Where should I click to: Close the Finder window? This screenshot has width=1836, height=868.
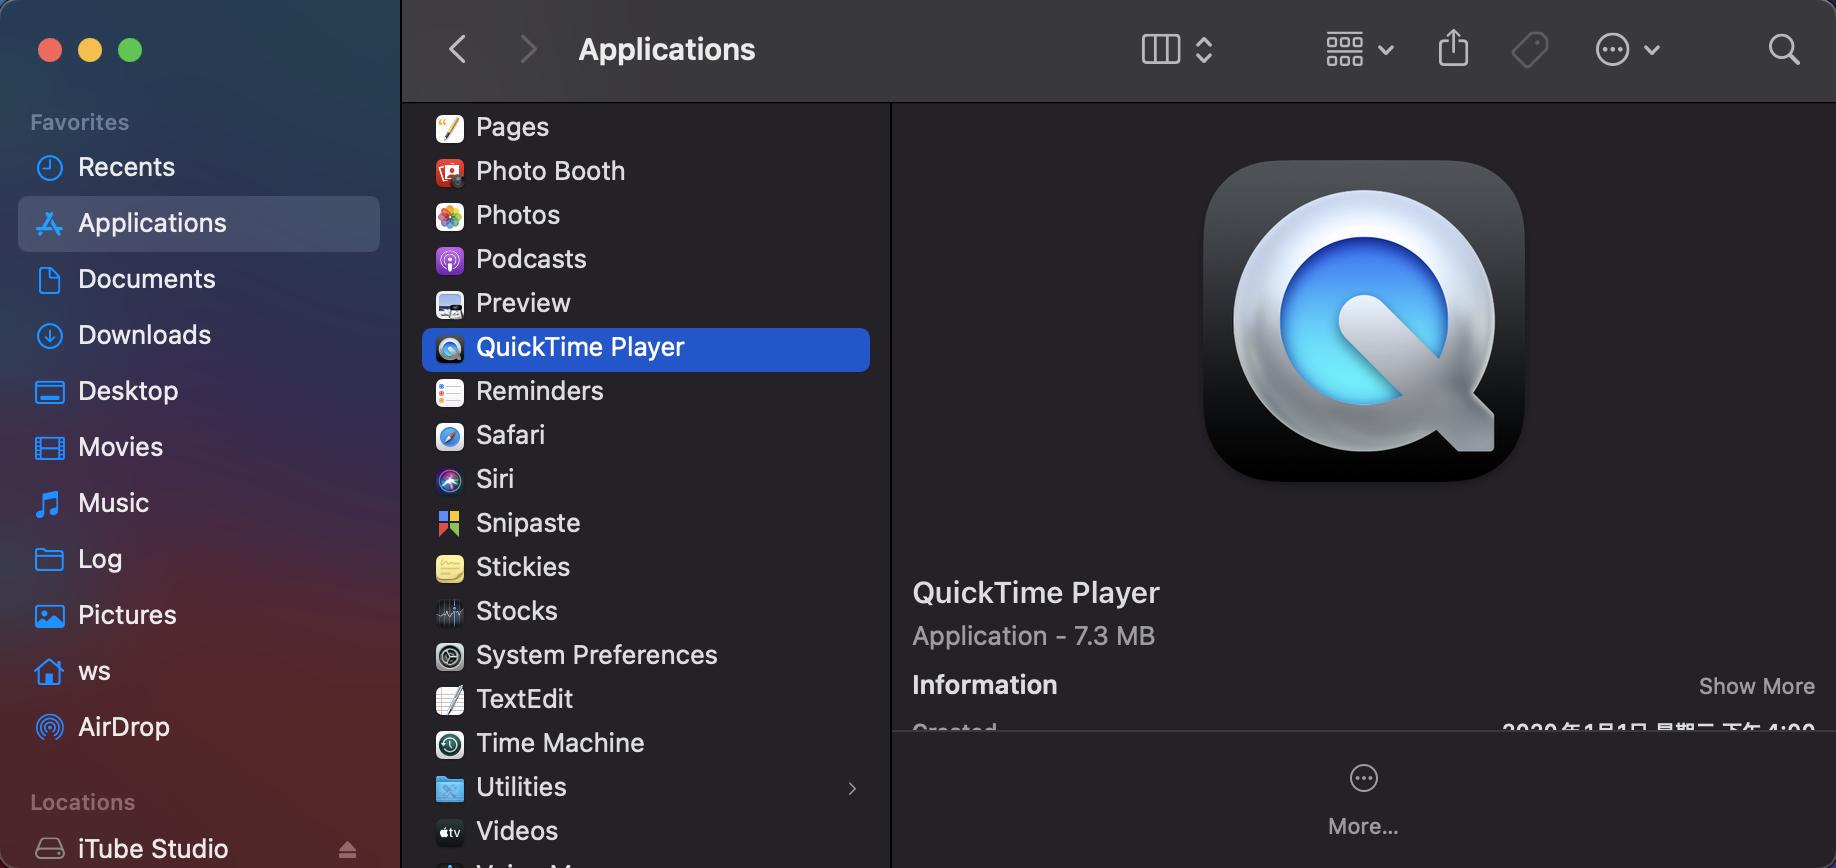pos(50,49)
